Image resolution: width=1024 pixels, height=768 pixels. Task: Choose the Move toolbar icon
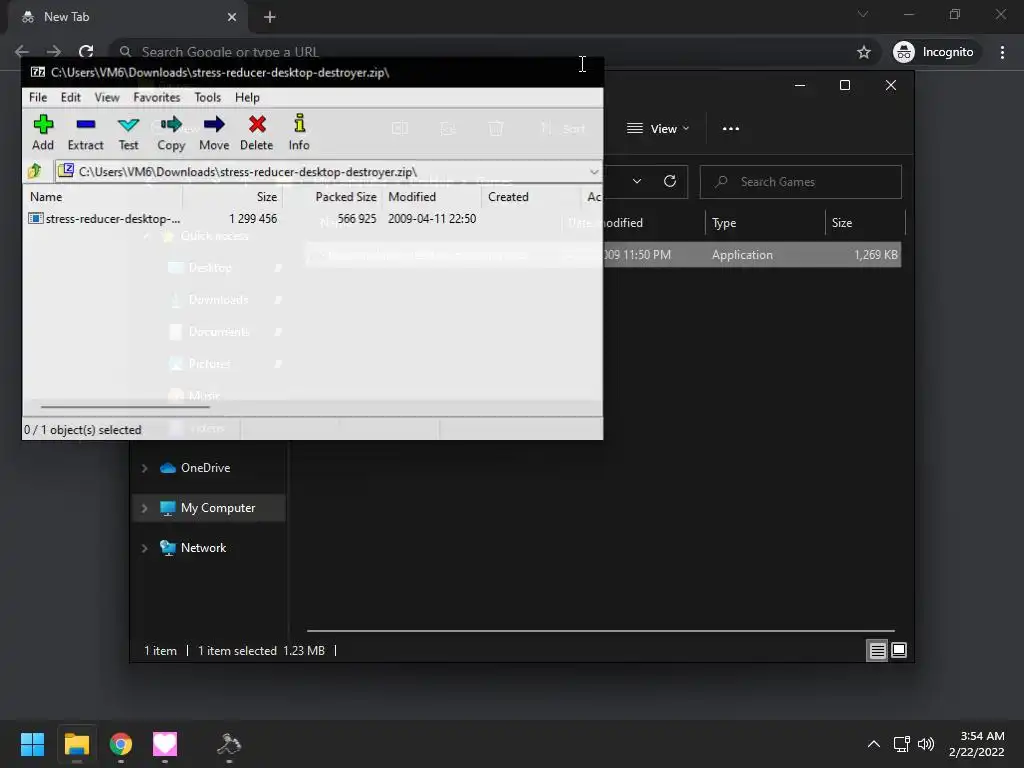click(x=214, y=133)
